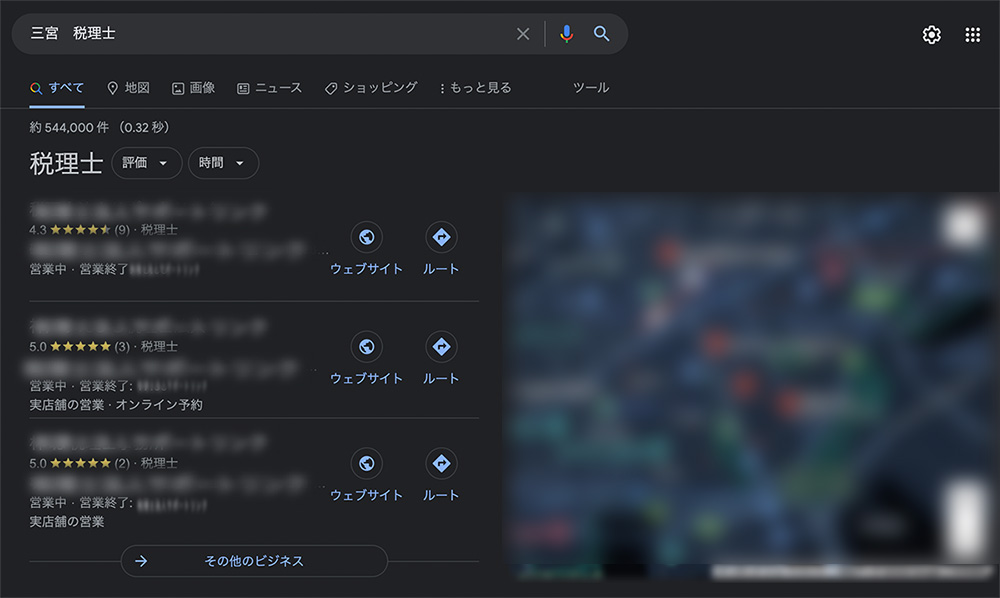This screenshot has height=598, width=1000.
Task: Click the route directions icon for first listing
Action: point(441,238)
